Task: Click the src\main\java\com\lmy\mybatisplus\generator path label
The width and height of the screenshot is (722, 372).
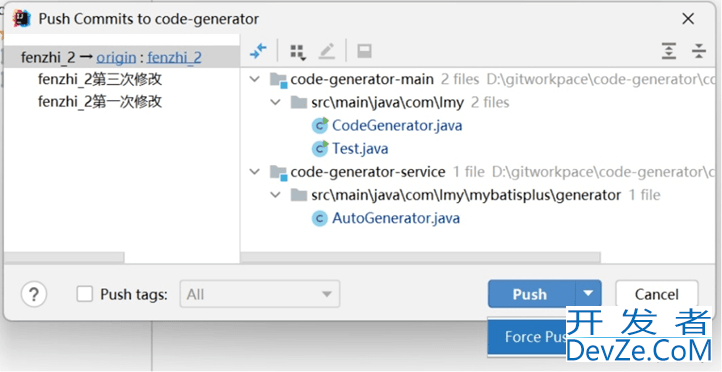Action: [x=466, y=195]
